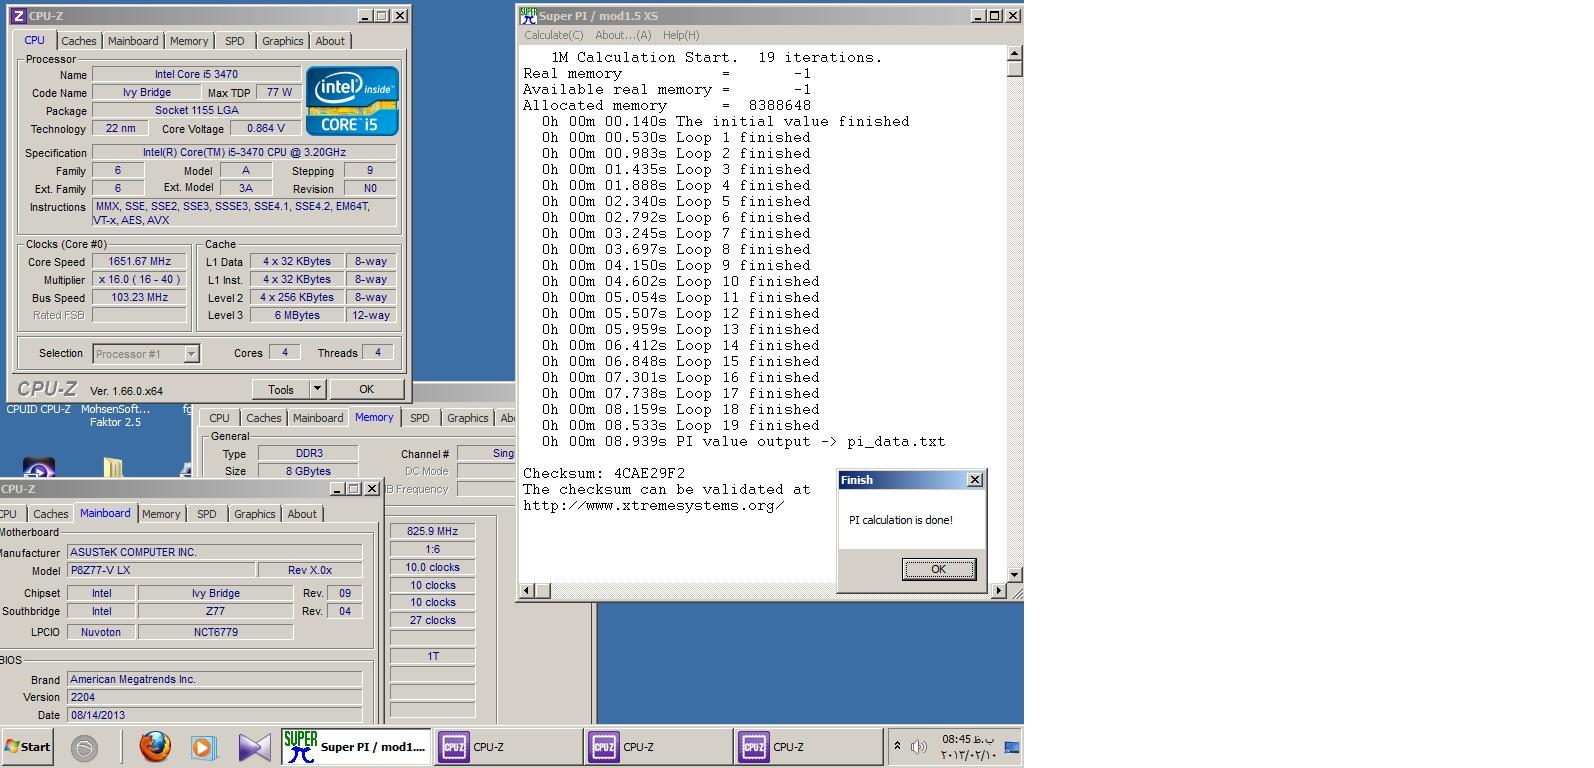Click the Manufacturer field ASUSTeK COMPUTER INC.
1594x768 pixels.
(x=214, y=552)
